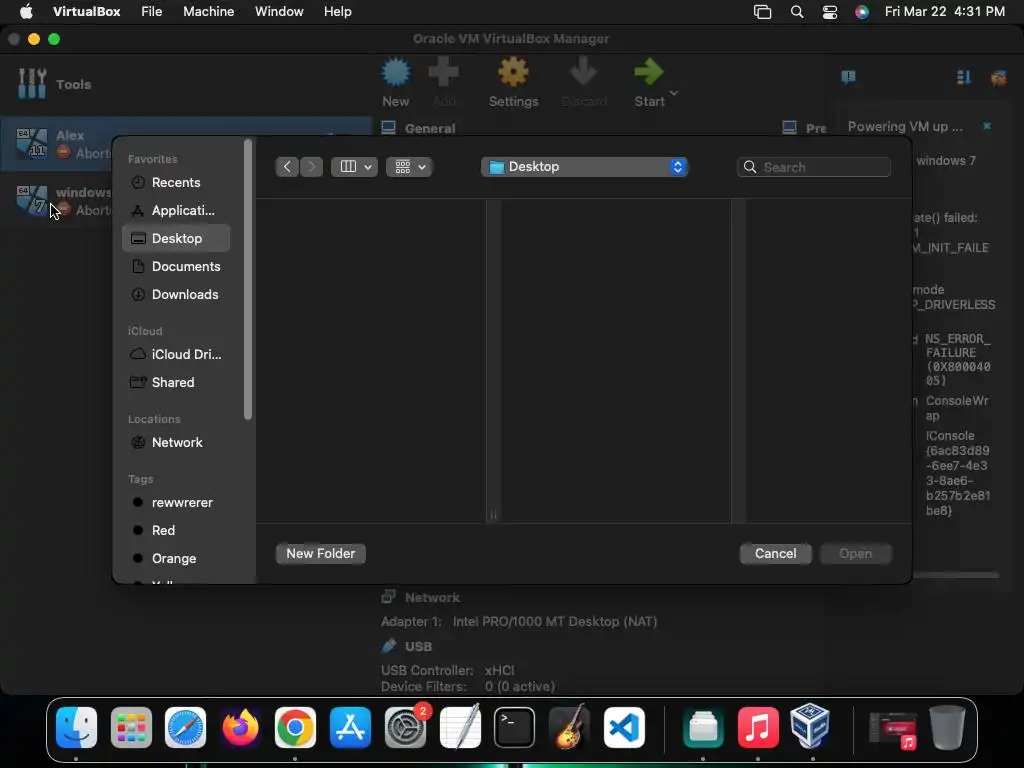Click the Cancel button
Image resolution: width=1024 pixels, height=768 pixels.
pyautogui.click(x=775, y=553)
